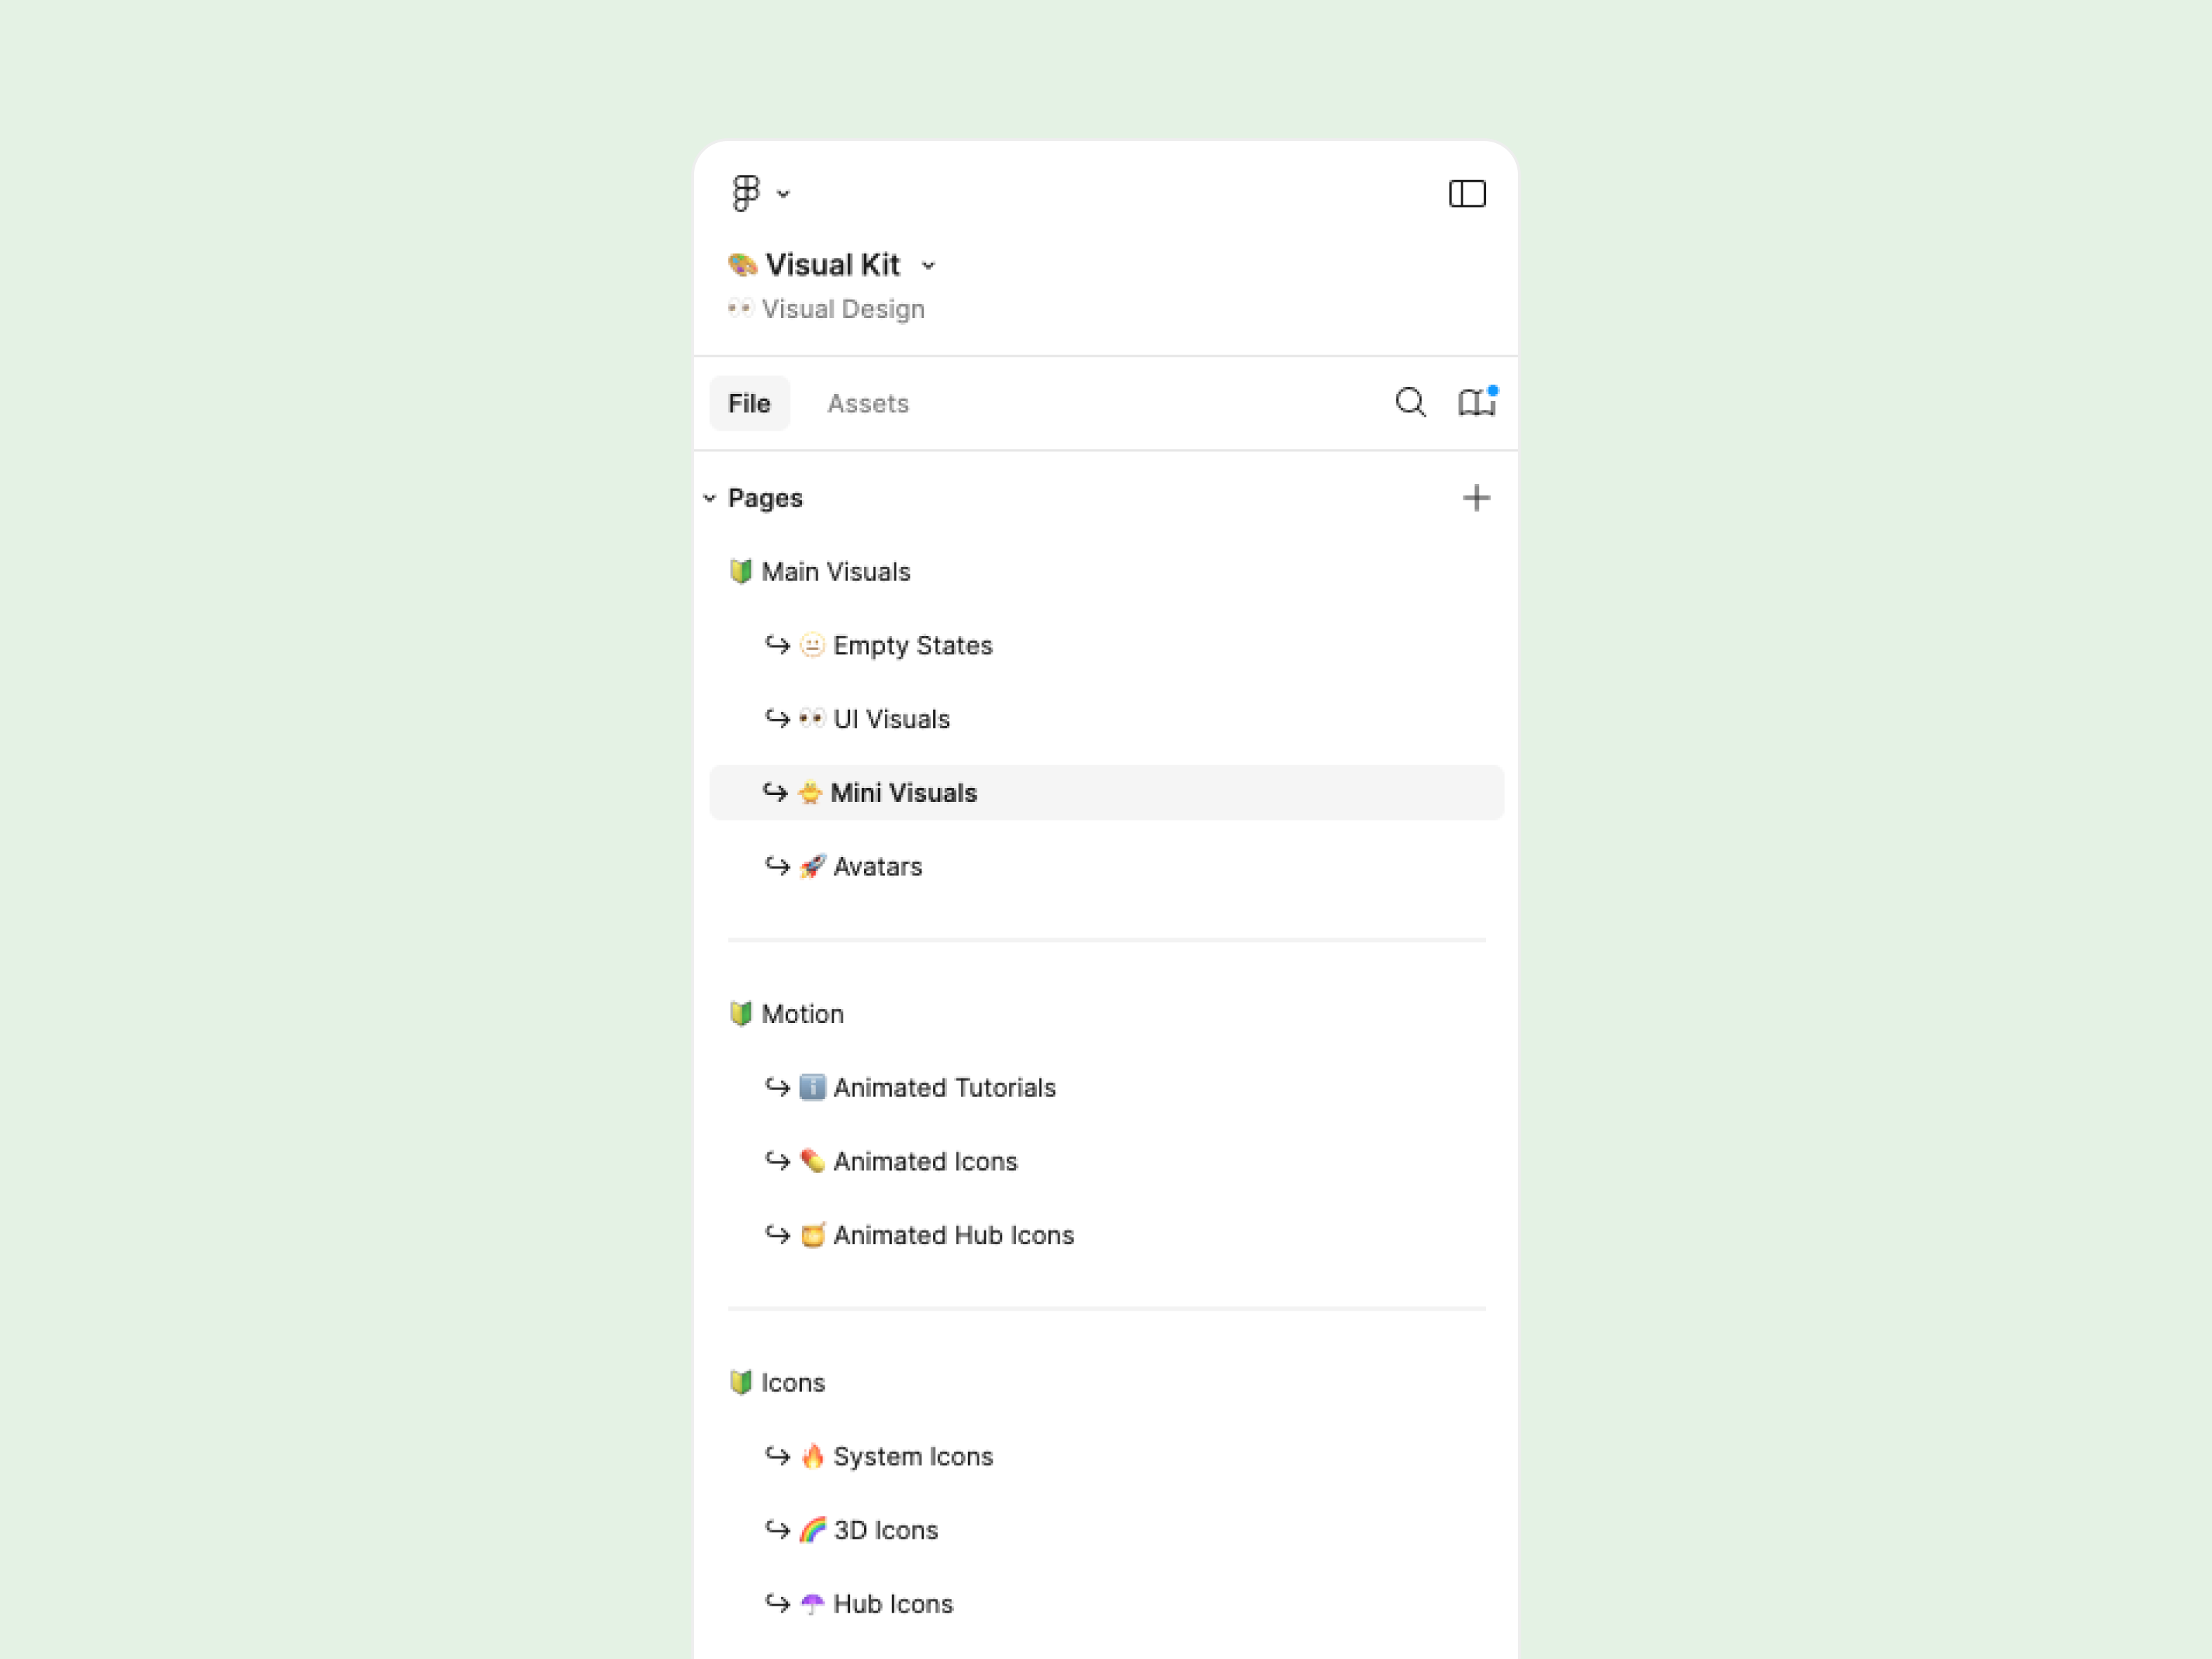This screenshot has width=2212, height=1659.
Task: Open the 3D Icons page
Action: pos(885,1531)
